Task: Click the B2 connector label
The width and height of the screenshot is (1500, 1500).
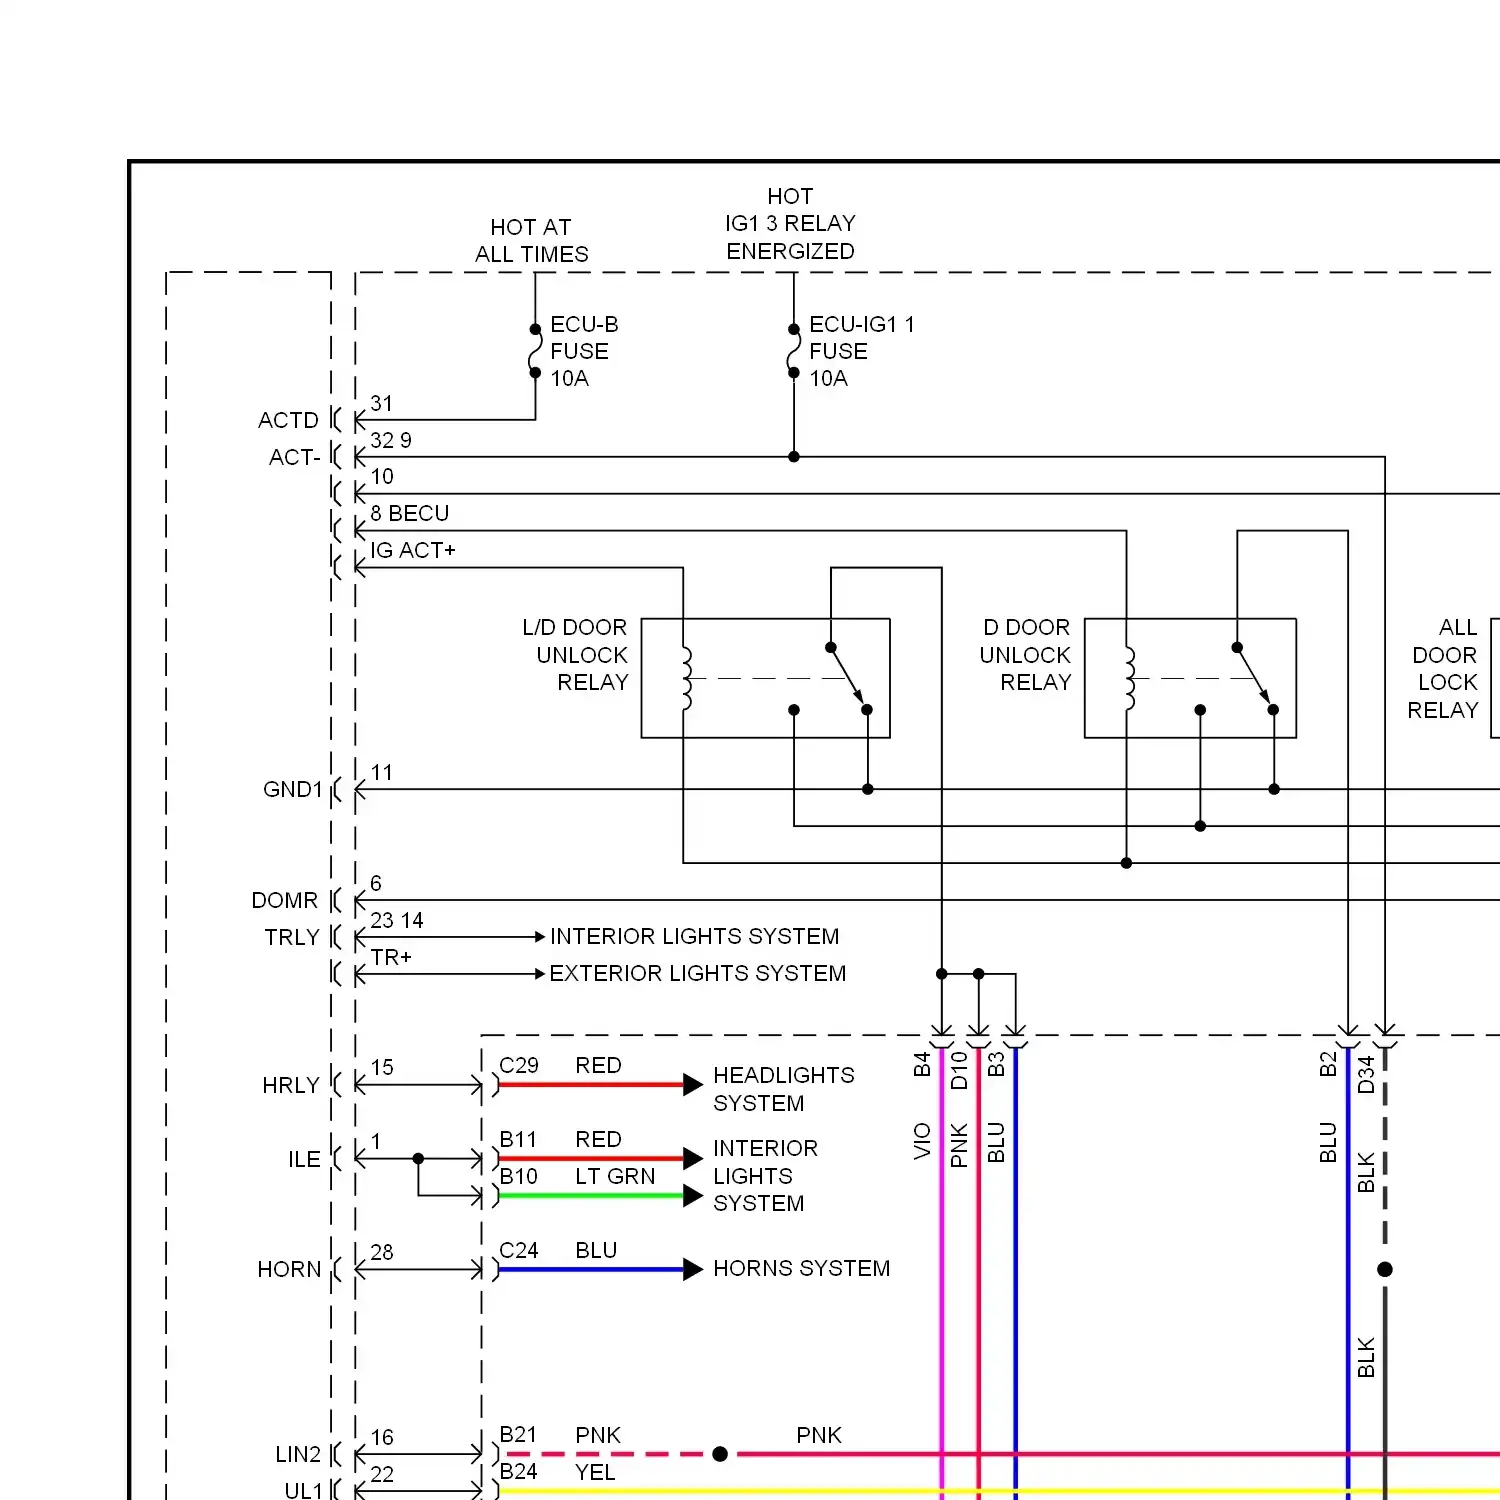Action: point(1328,1064)
